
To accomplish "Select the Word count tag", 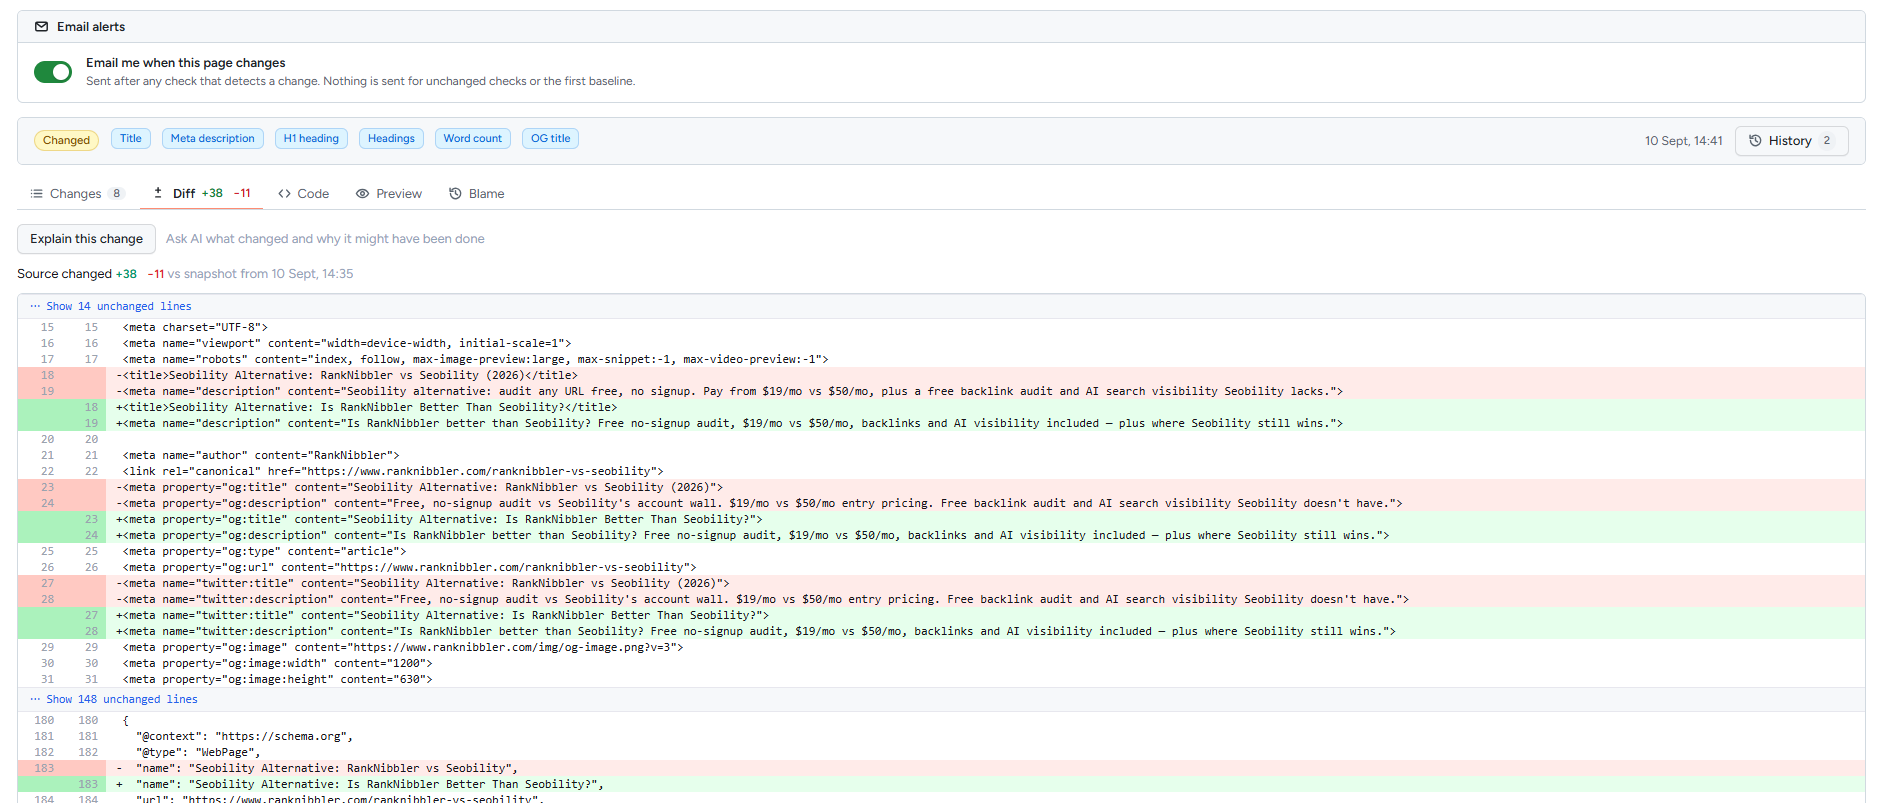I will 472,139.
